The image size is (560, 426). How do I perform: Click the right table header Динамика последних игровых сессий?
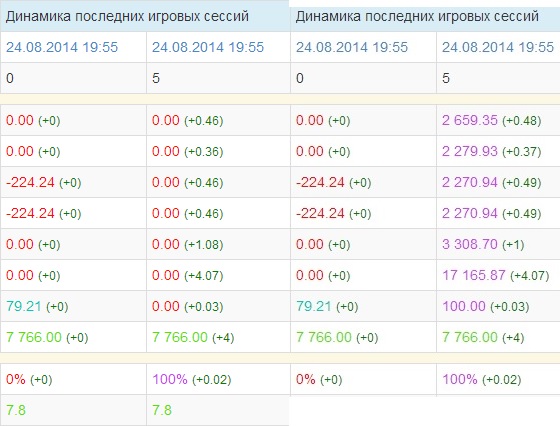click(x=417, y=16)
